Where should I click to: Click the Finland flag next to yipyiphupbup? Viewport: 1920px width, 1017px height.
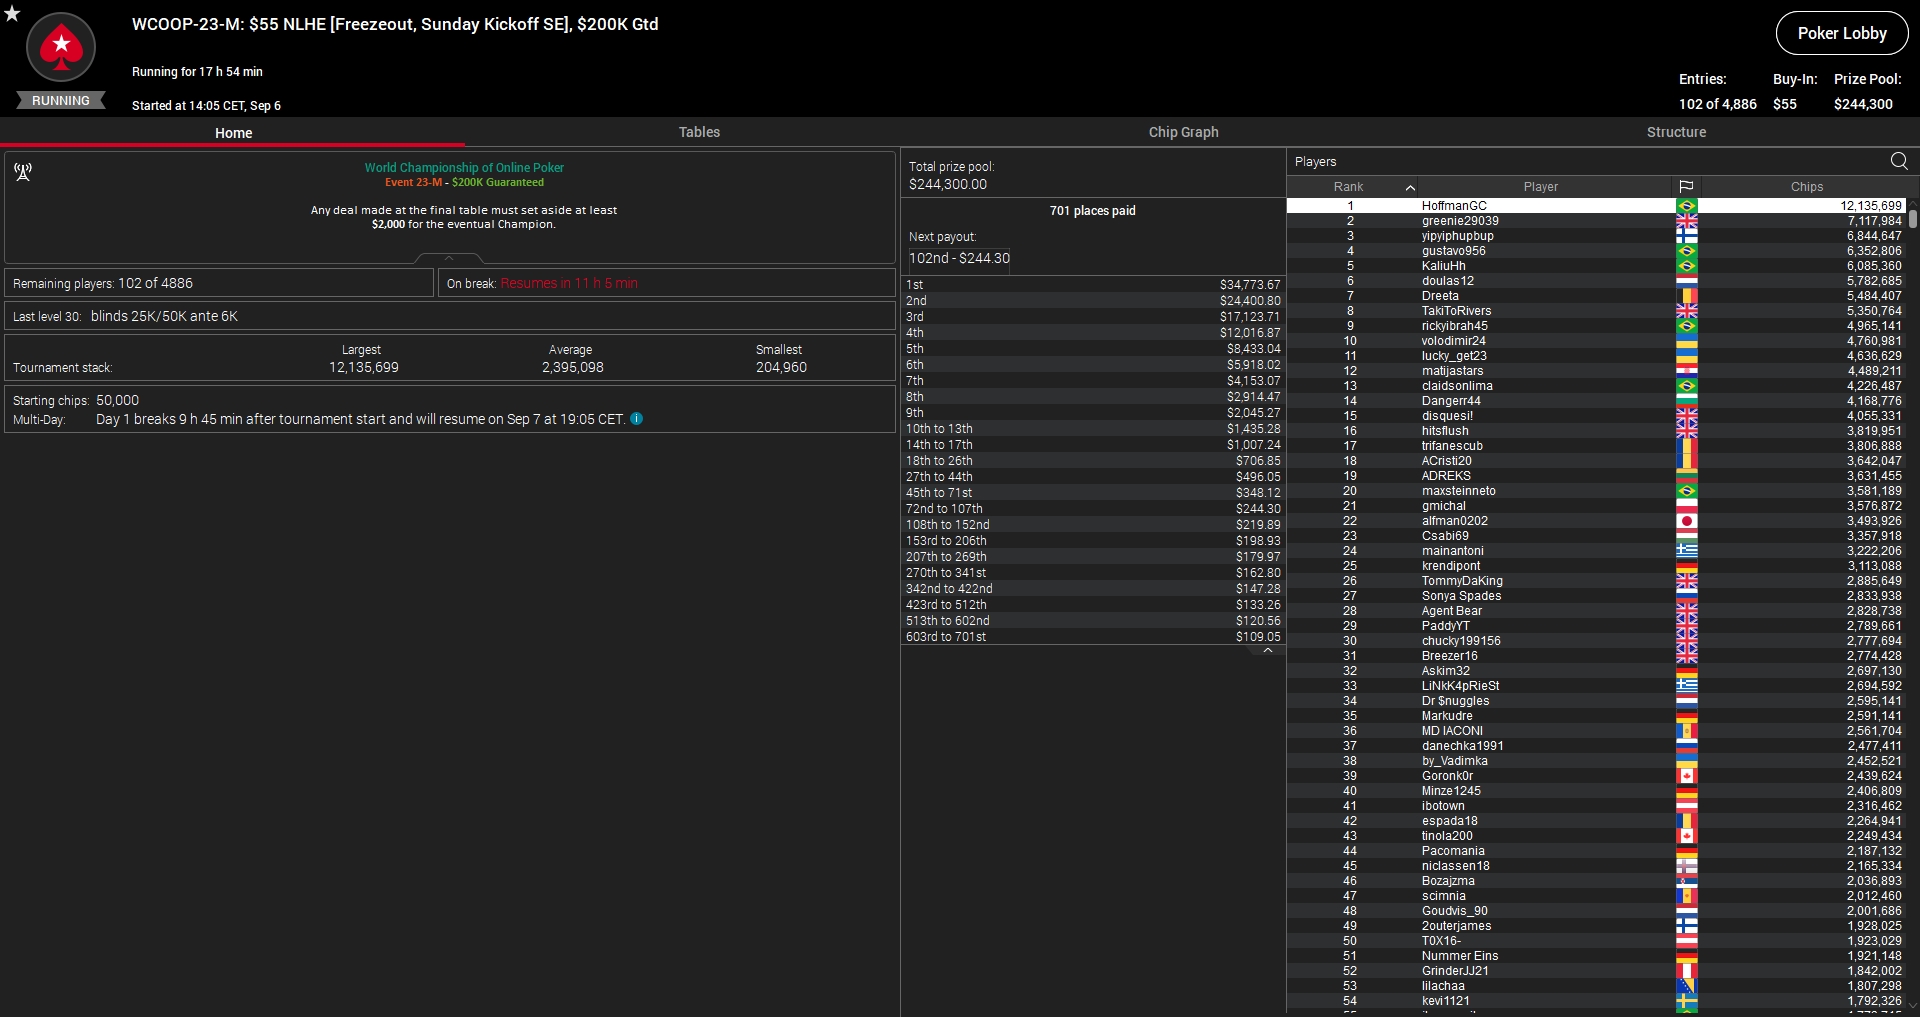1686,236
